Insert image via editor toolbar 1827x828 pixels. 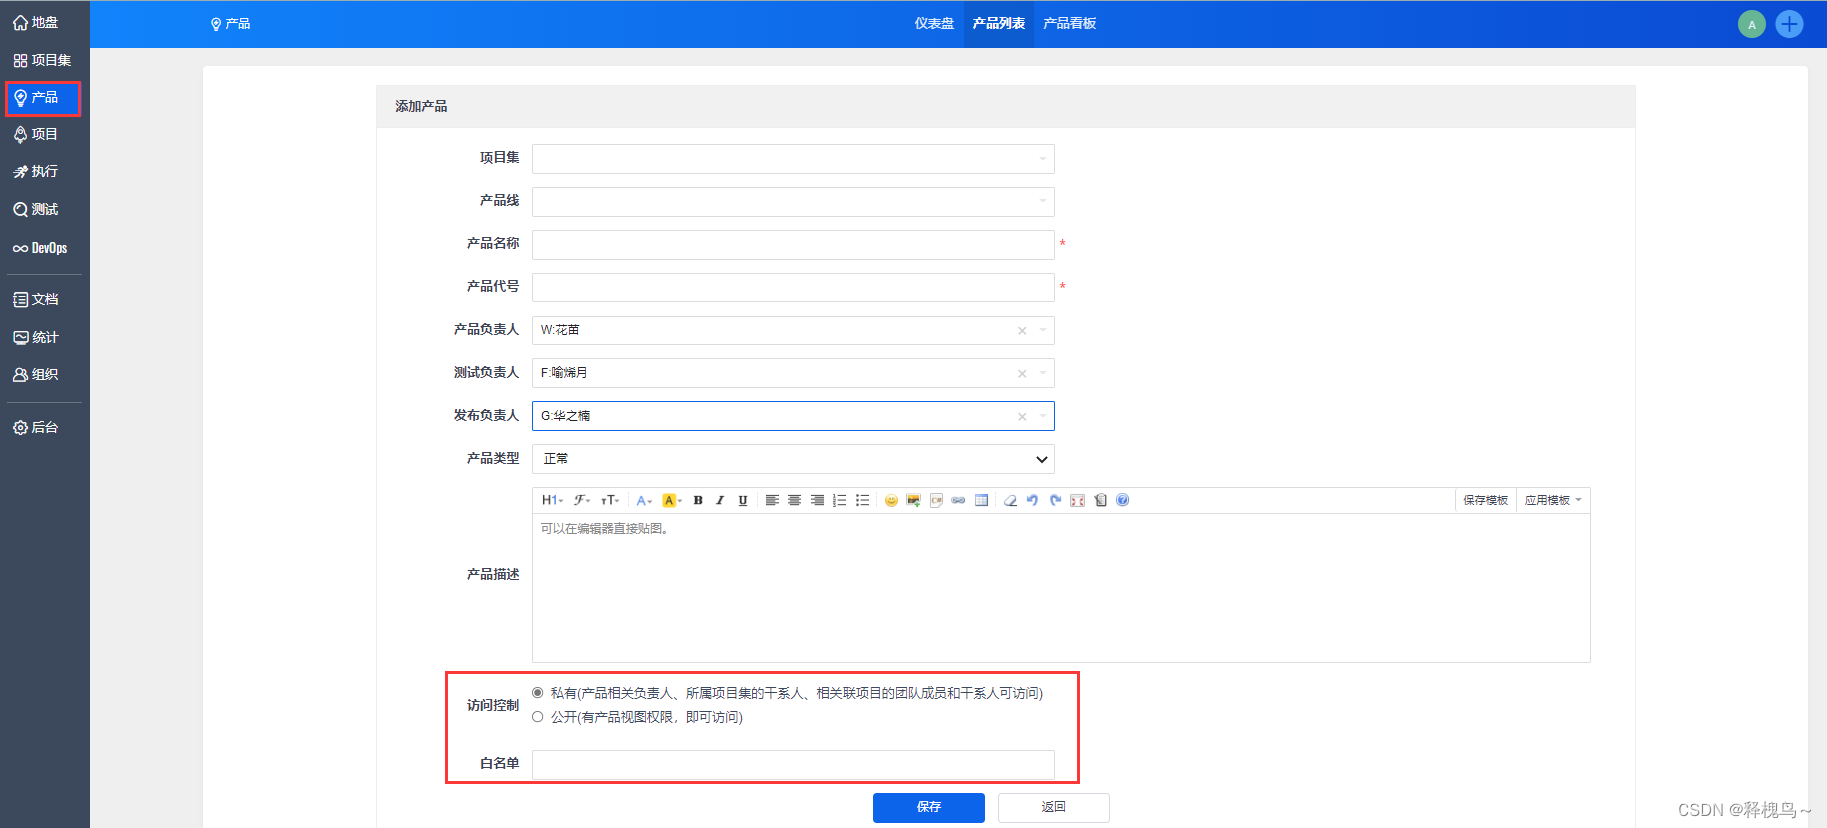[x=914, y=500]
